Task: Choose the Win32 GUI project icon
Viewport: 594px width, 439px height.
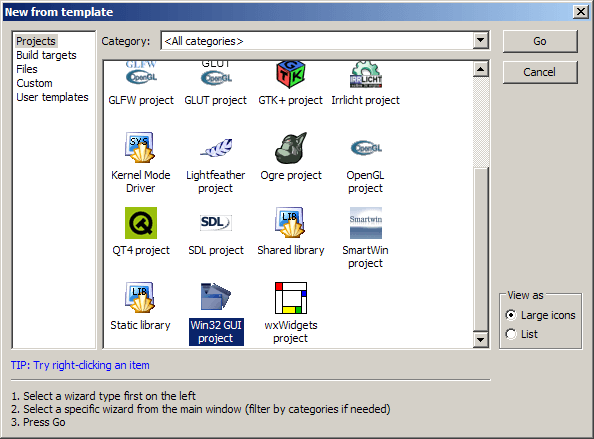Action: 216,297
